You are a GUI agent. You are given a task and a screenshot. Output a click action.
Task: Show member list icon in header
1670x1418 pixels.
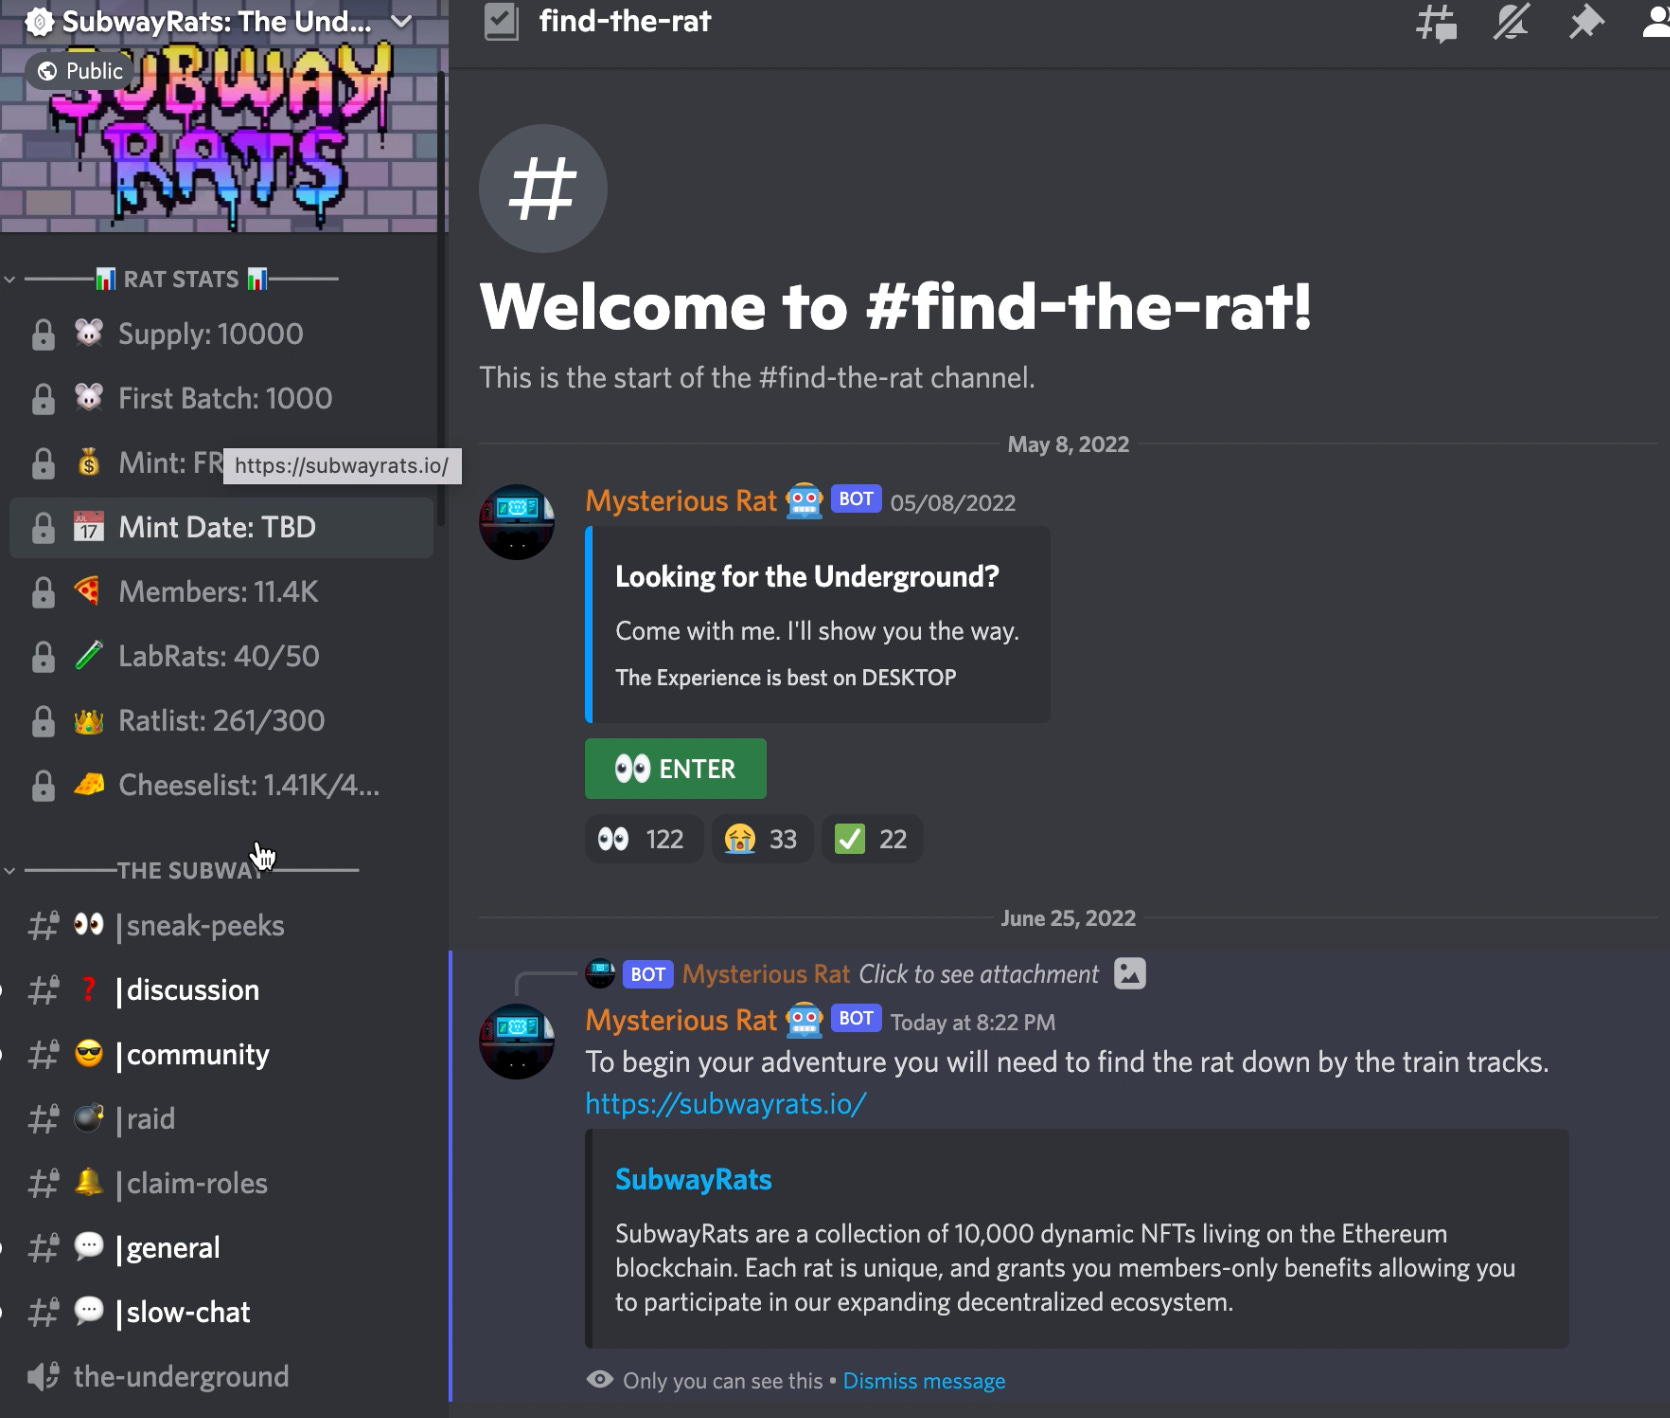[1656, 22]
